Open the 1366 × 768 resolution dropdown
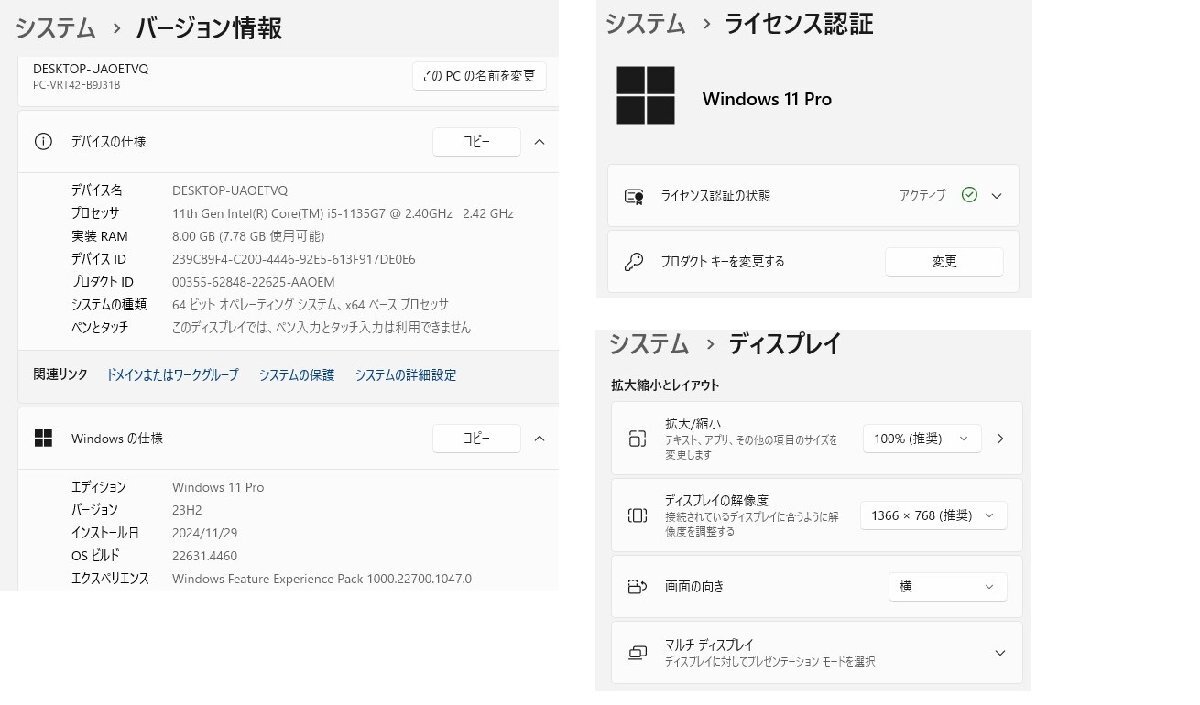This screenshot has height=705, width=1200. (933, 515)
